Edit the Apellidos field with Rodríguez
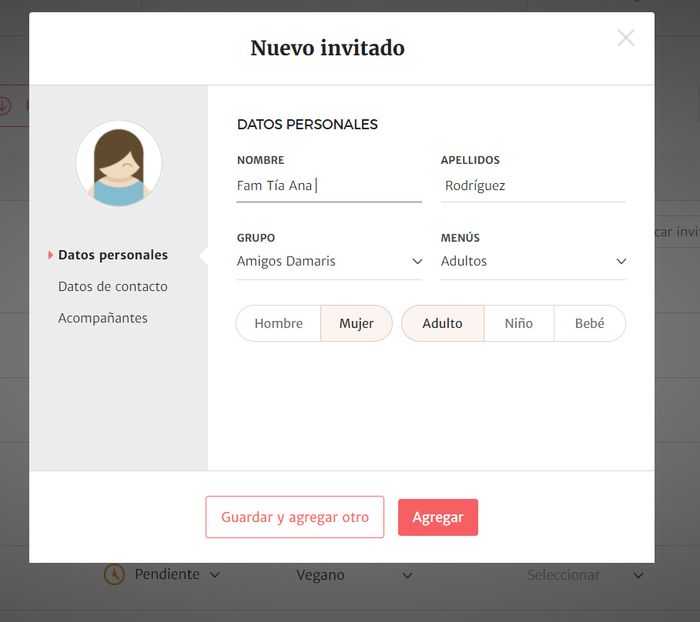 pyautogui.click(x=533, y=185)
